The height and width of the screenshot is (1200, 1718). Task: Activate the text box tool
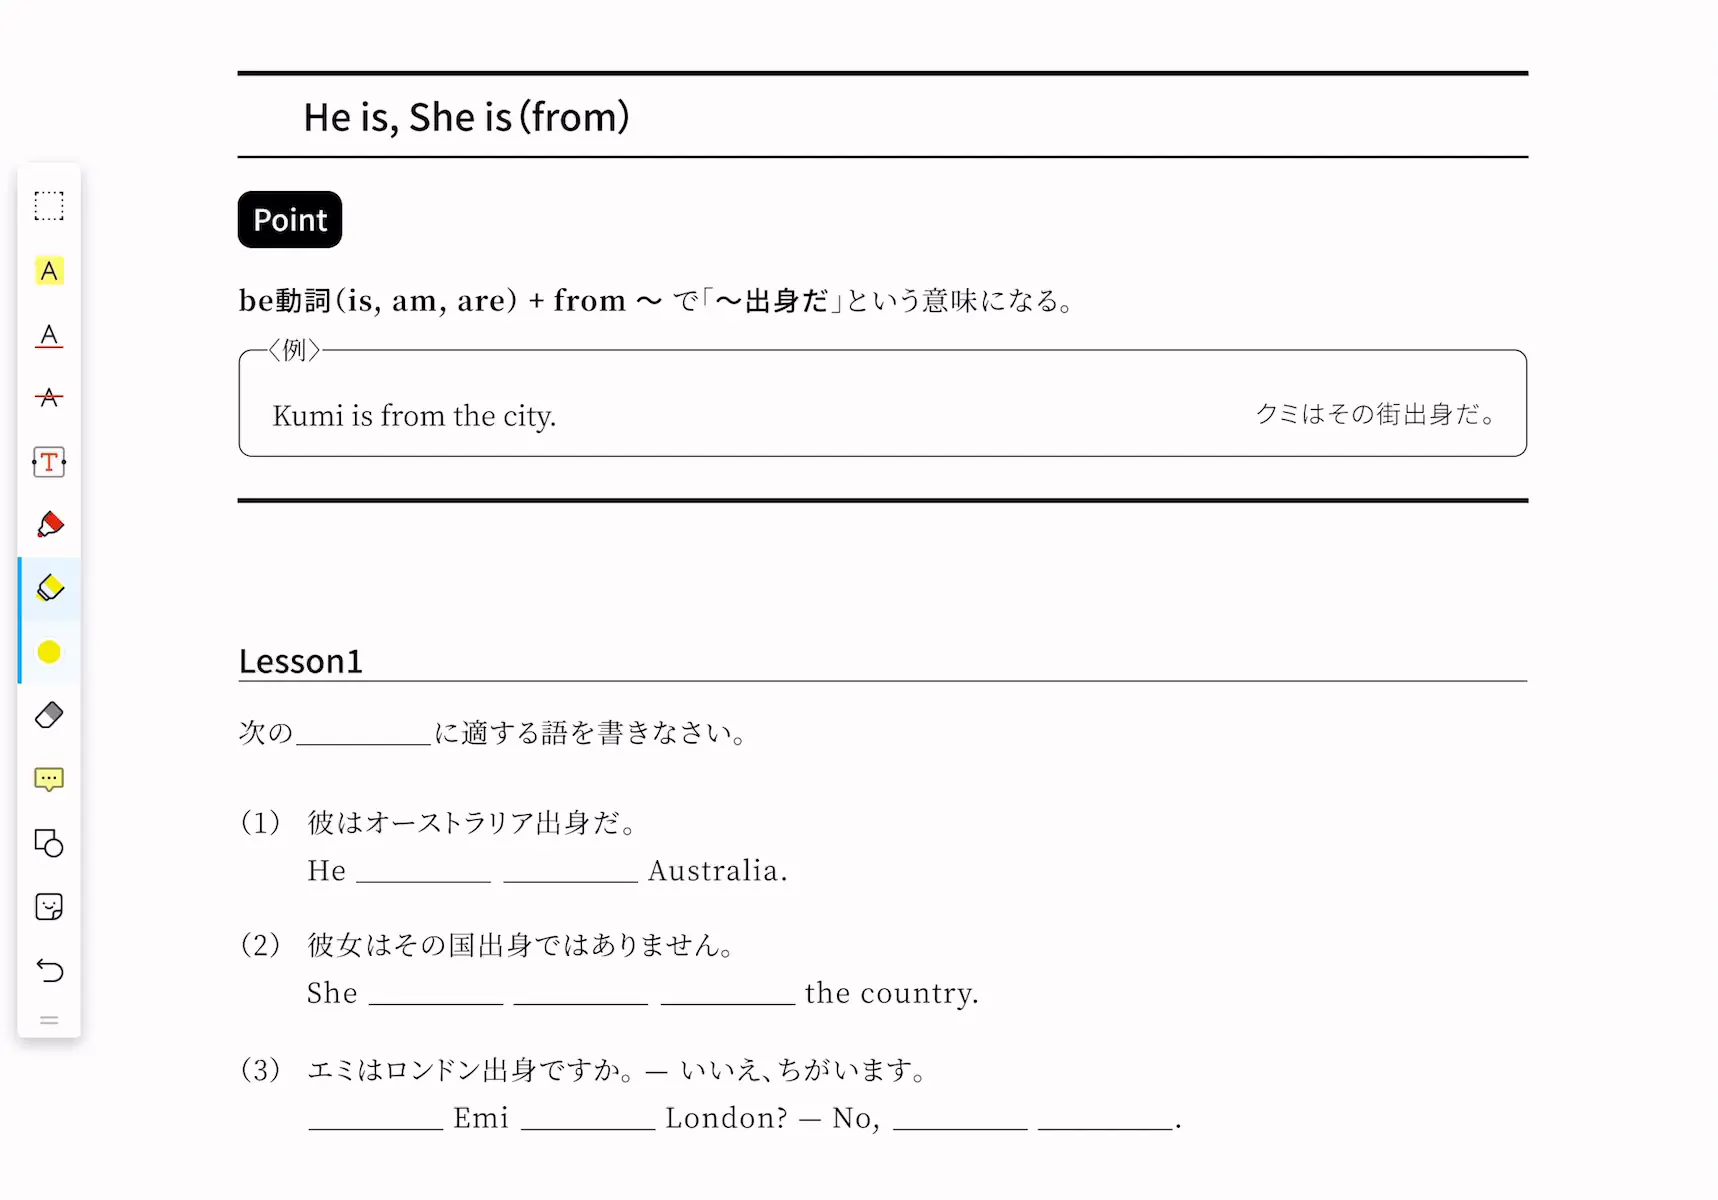tap(49, 462)
